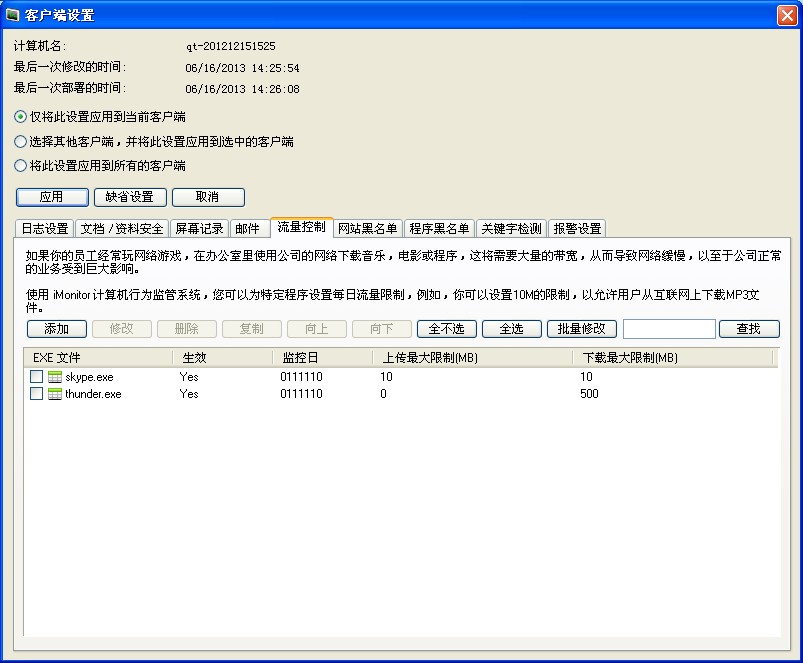Click the 上传最大限制(MB) column header

473,357
